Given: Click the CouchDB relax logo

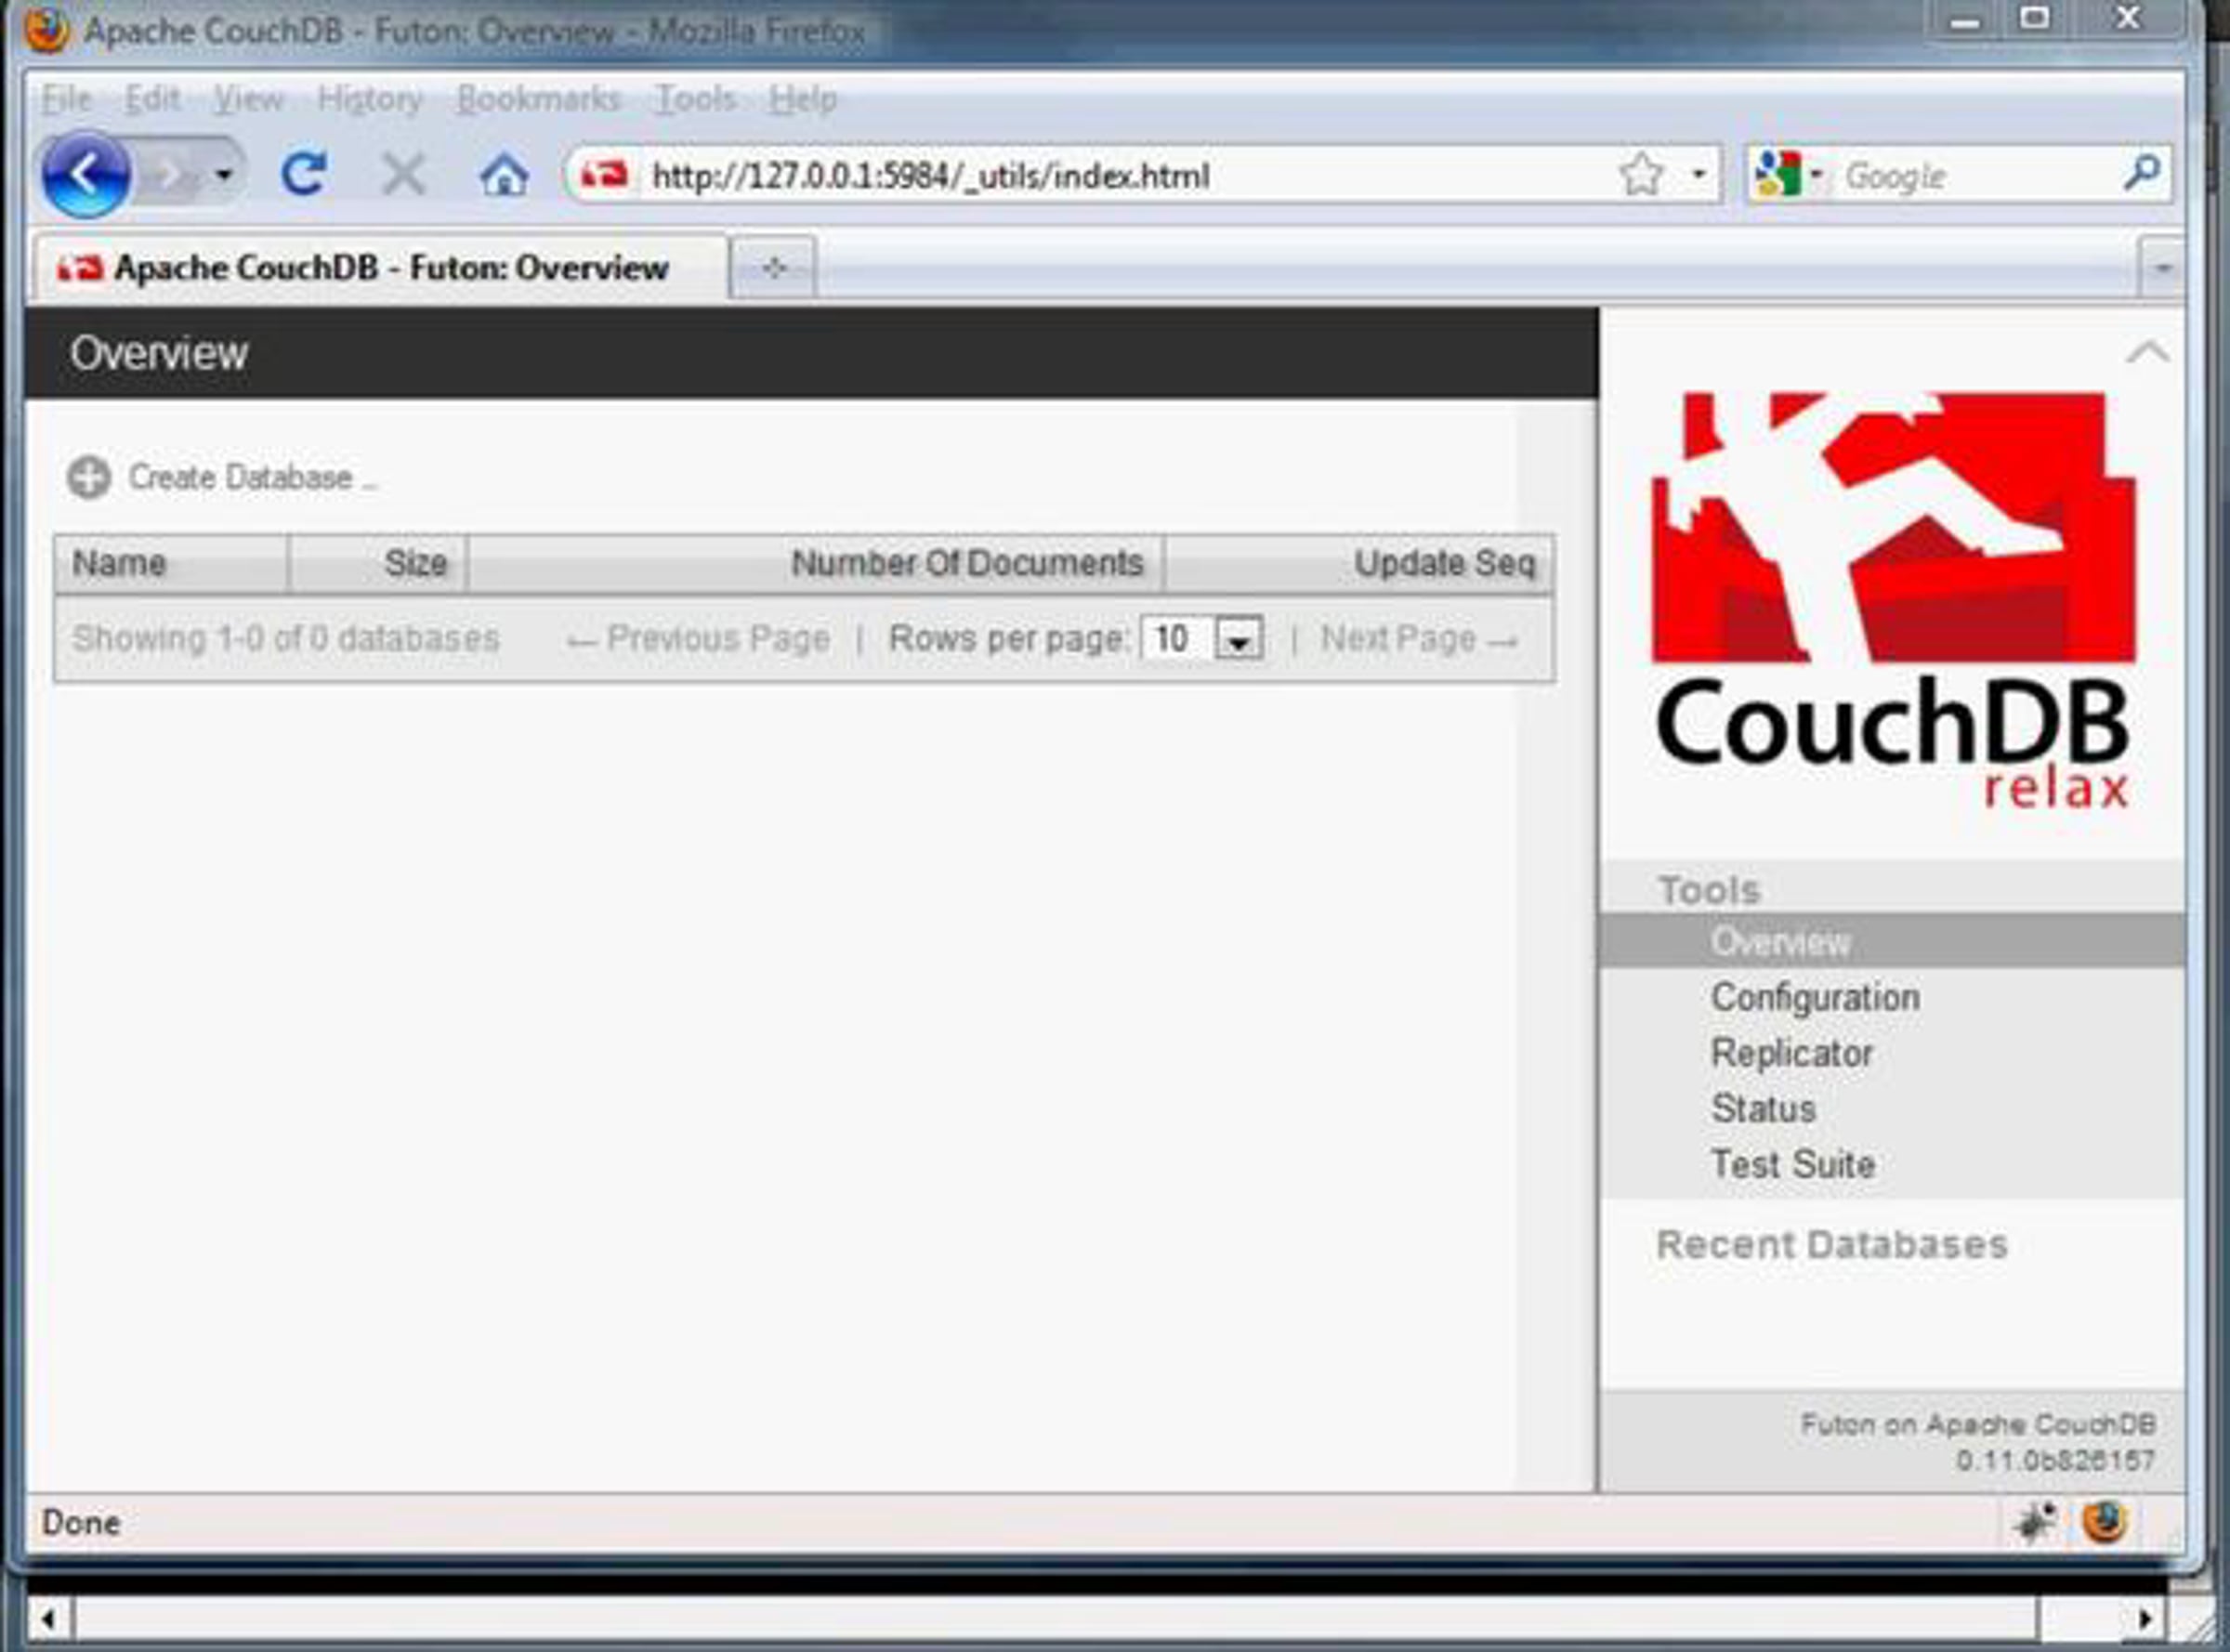Looking at the screenshot, I should 1893,600.
